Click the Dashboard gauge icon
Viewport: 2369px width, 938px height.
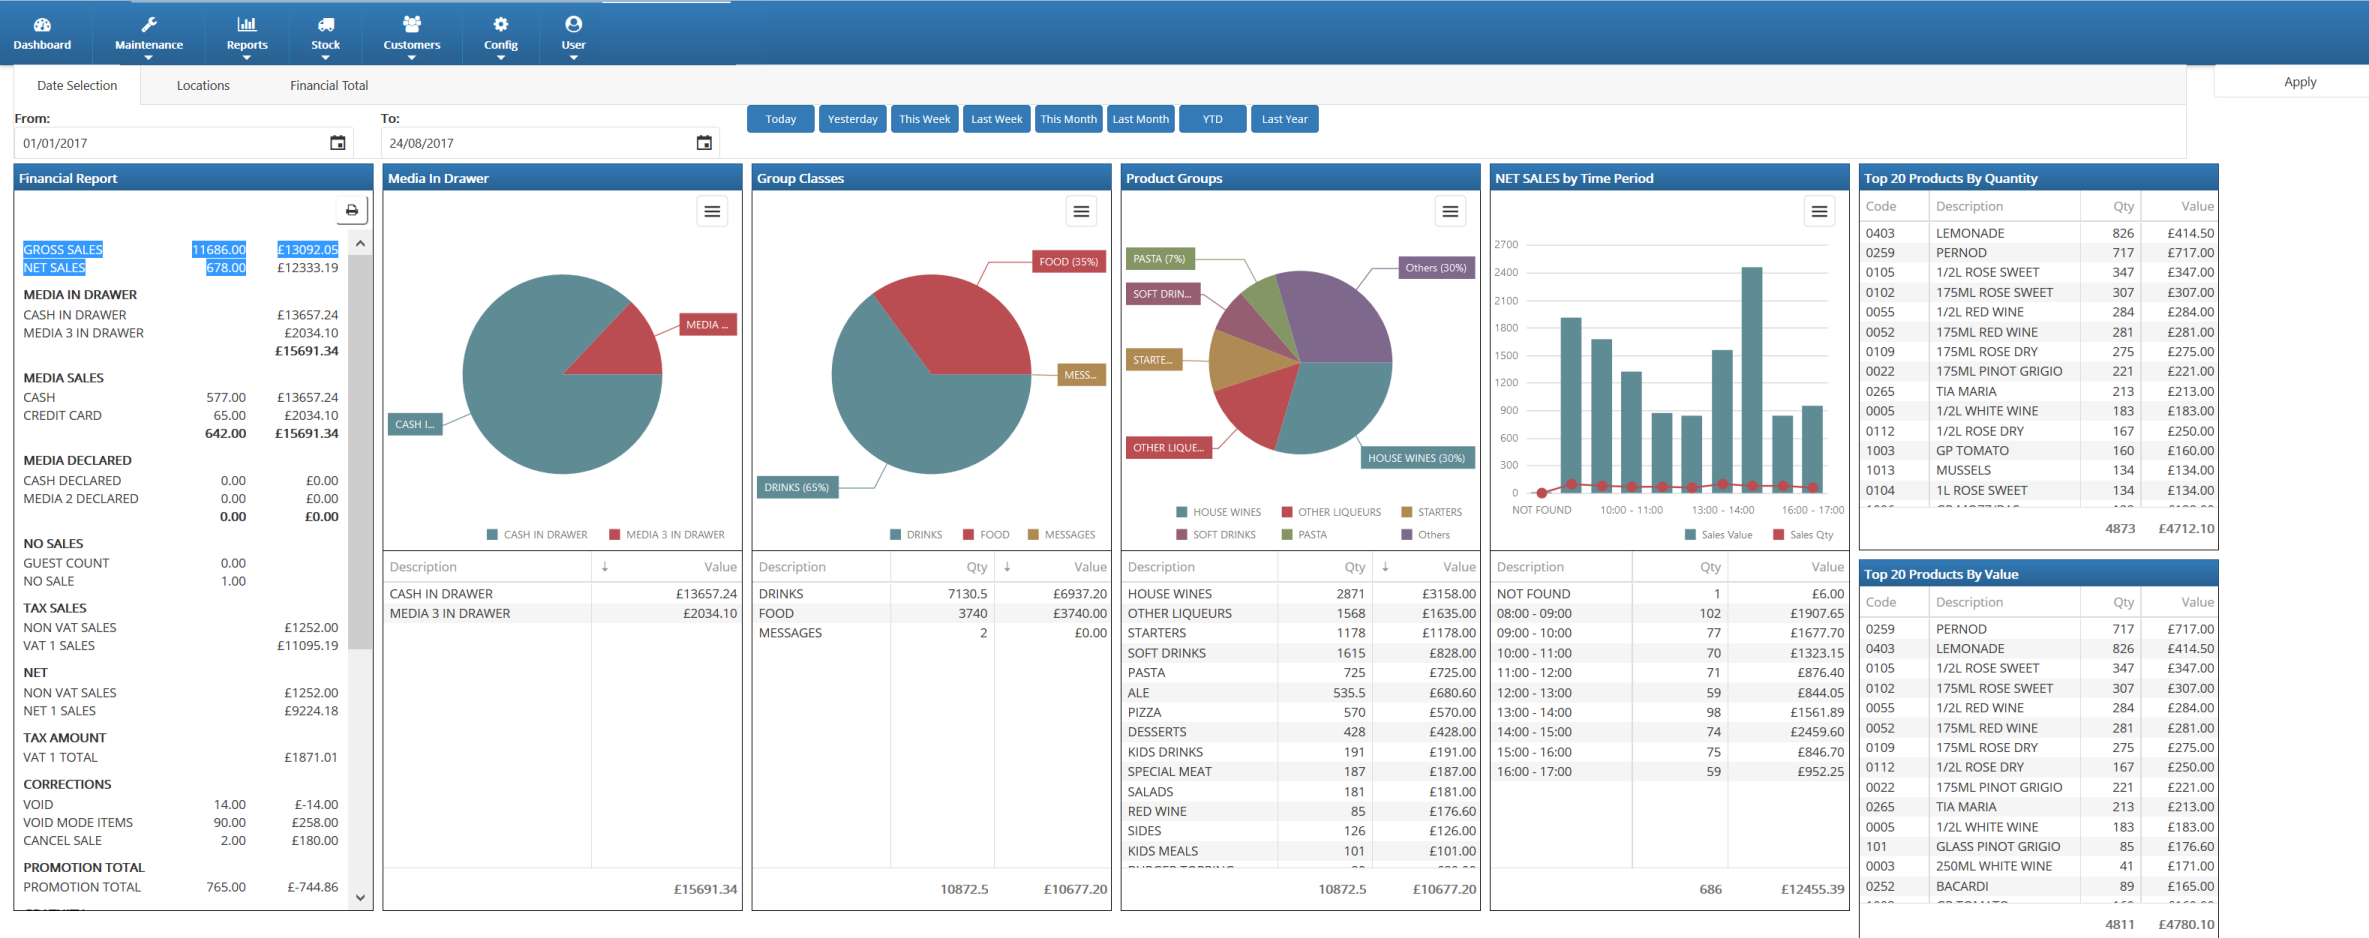(x=42, y=25)
